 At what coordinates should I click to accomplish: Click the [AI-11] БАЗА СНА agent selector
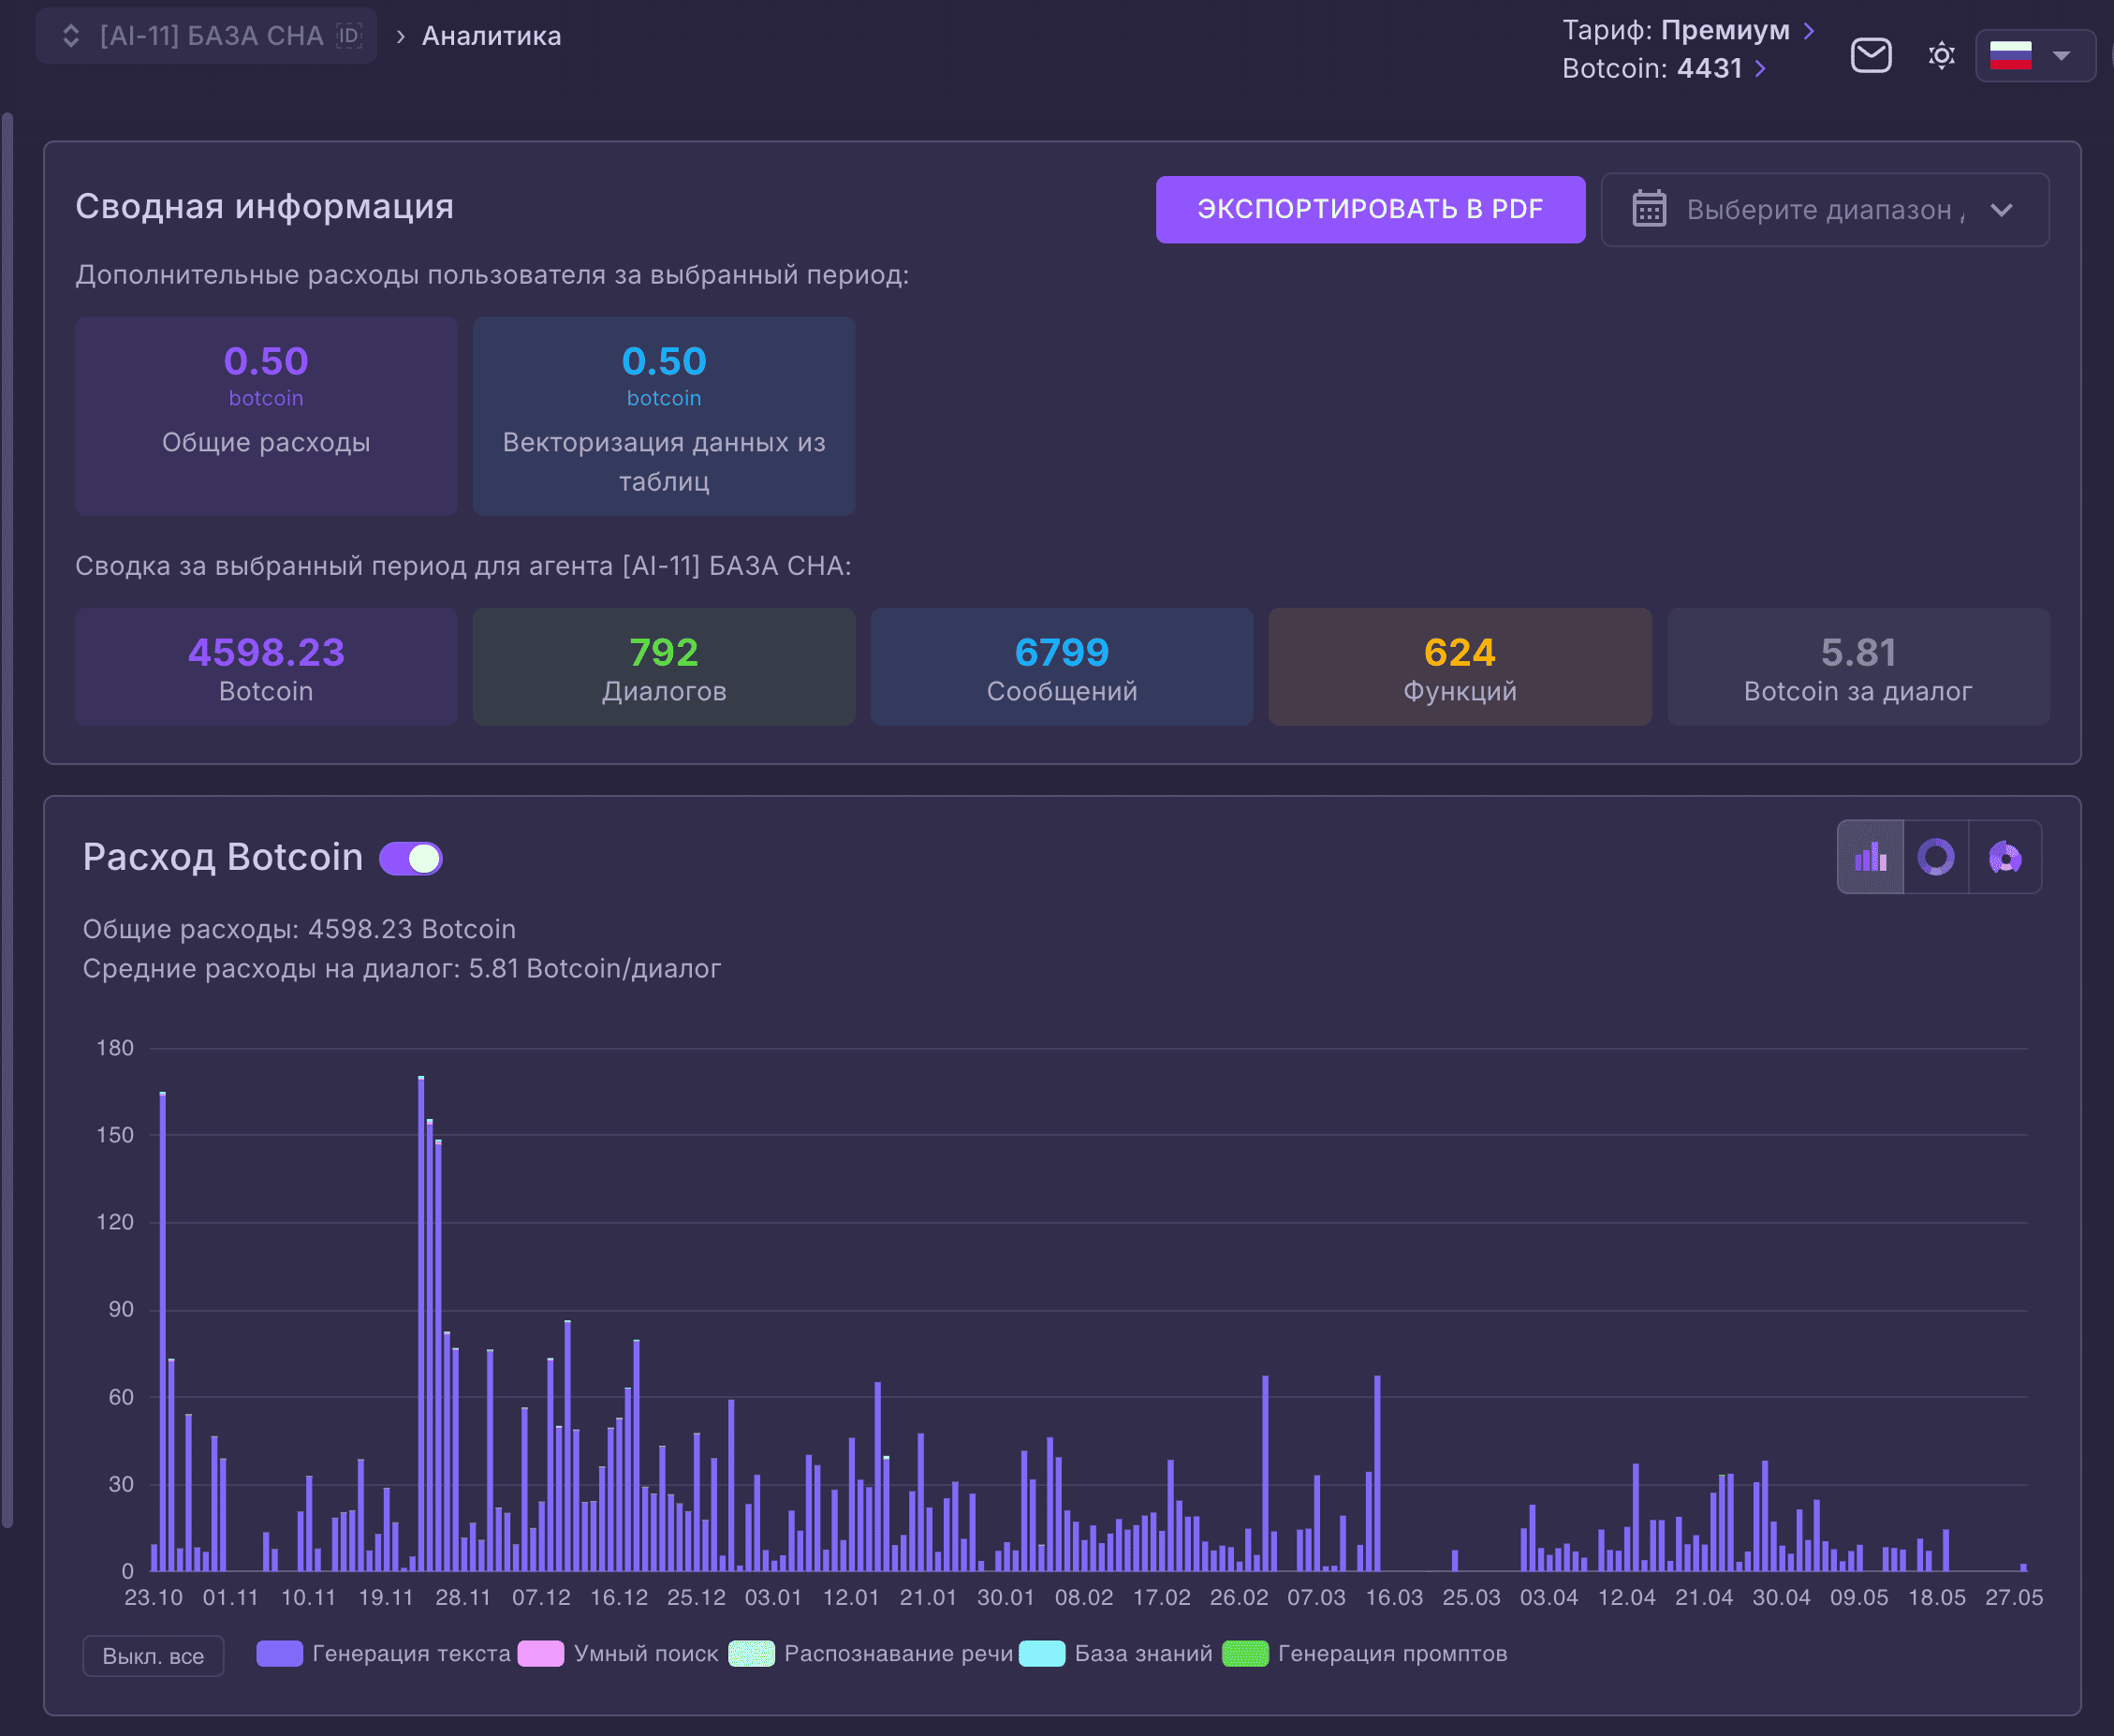pos(206,36)
